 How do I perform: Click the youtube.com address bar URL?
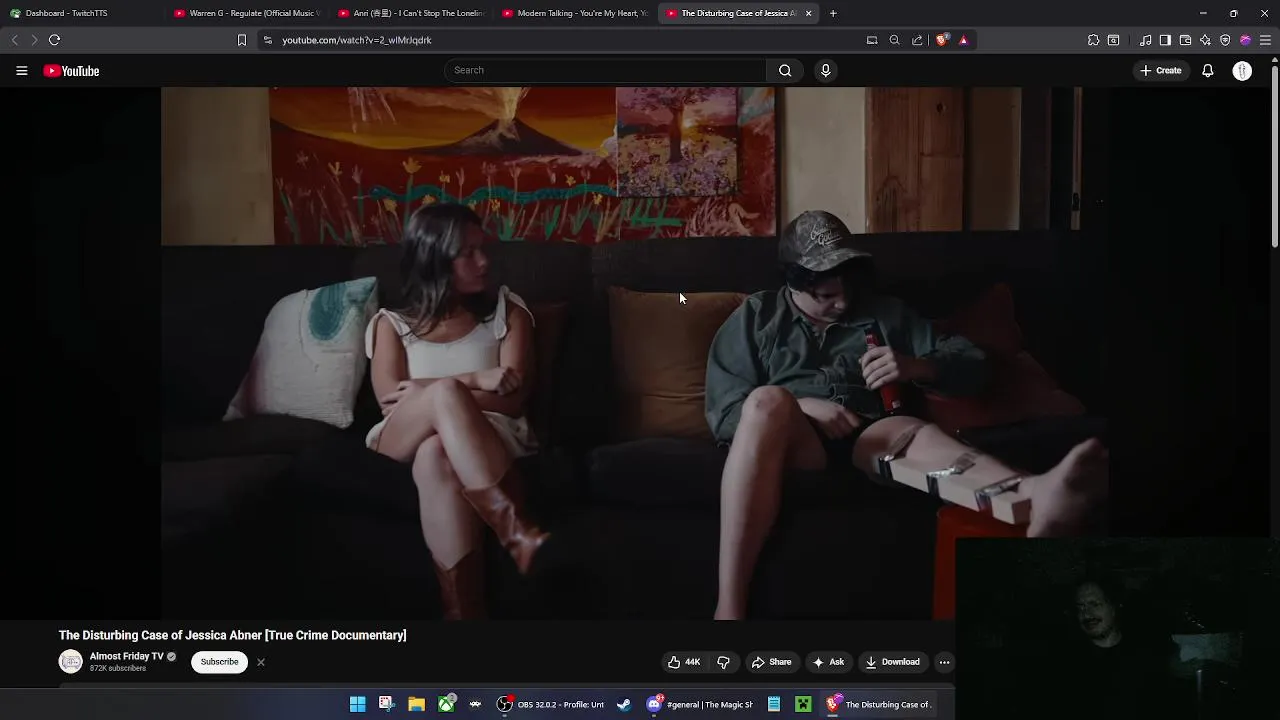point(356,40)
